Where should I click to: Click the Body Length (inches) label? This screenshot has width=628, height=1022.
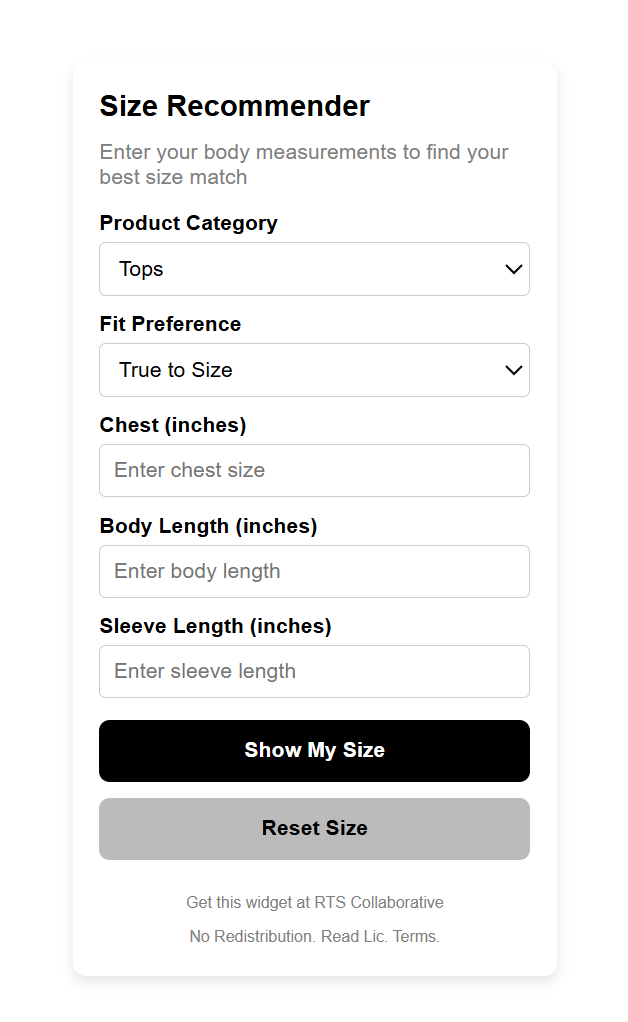pyautogui.click(x=209, y=526)
